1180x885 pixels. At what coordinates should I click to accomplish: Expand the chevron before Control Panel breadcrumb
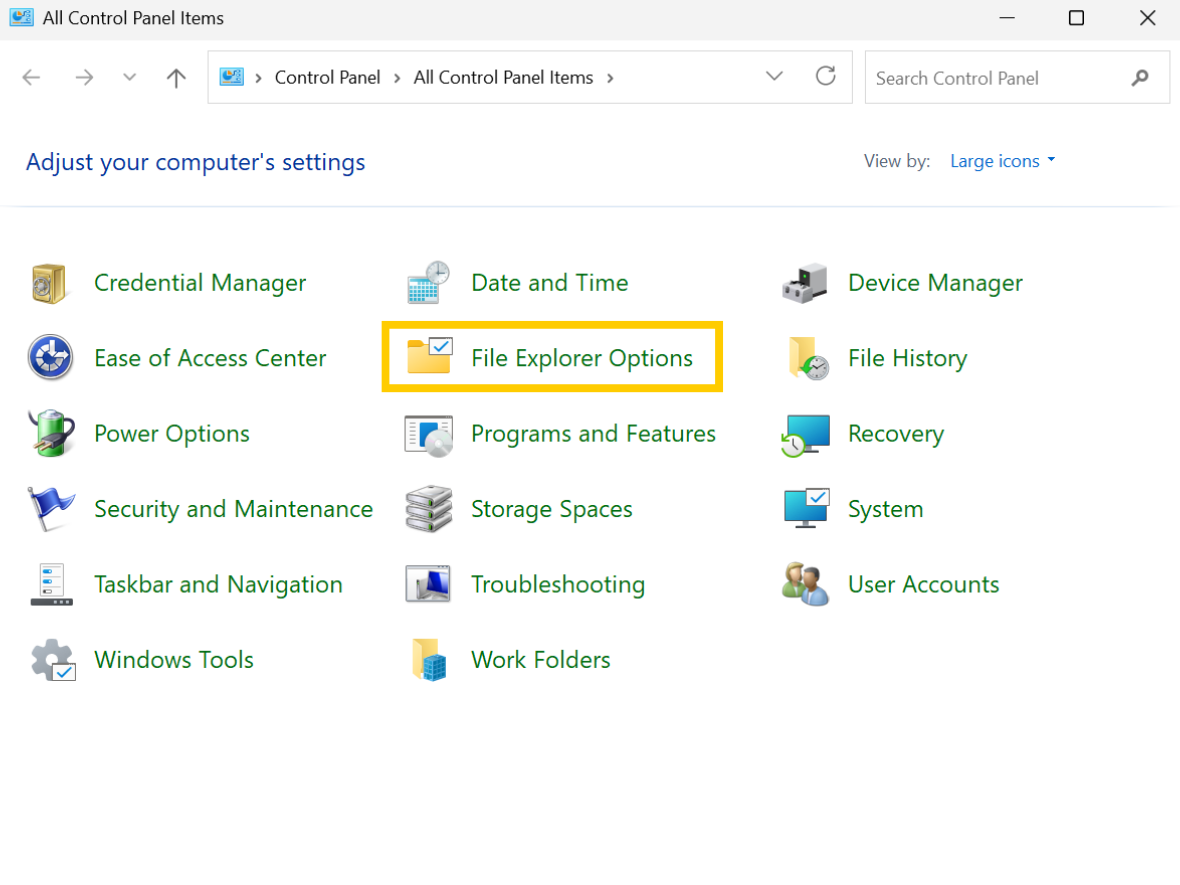(x=258, y=78)
